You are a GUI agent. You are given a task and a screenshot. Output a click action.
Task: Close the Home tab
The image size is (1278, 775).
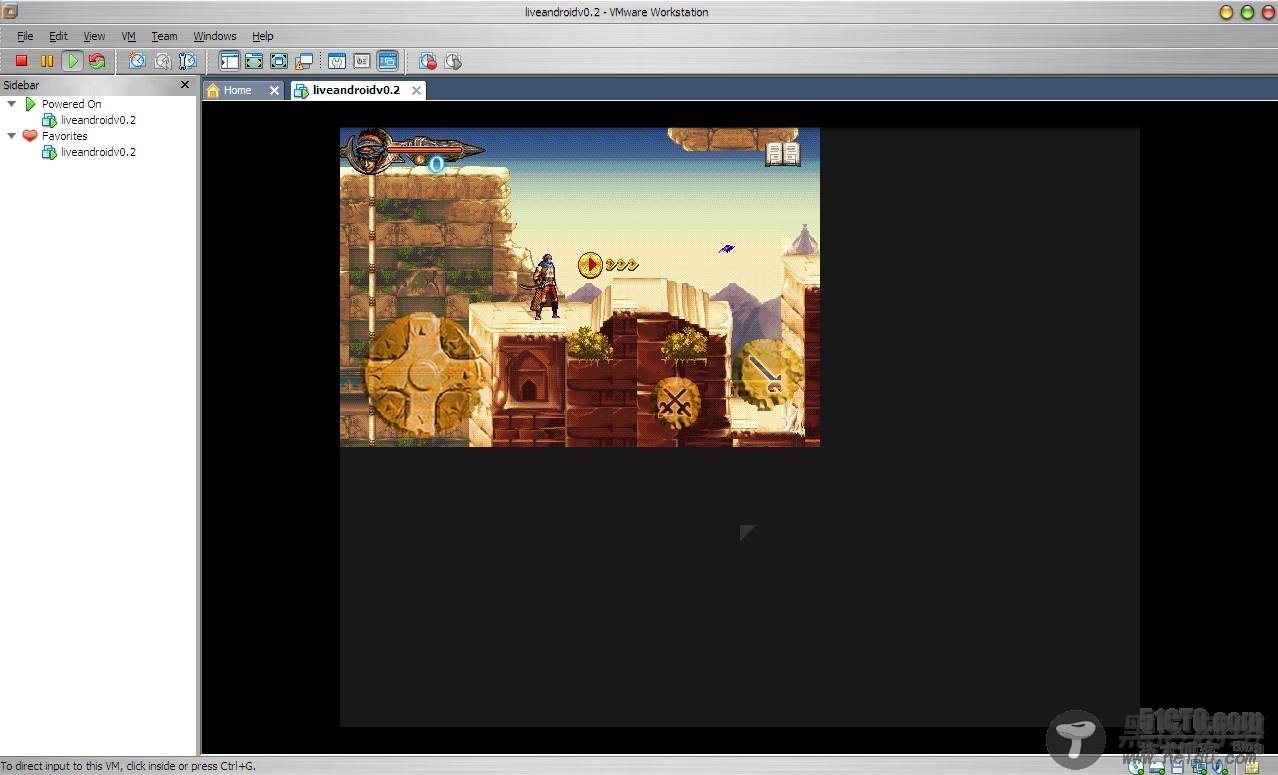click(x=275, y=90)
